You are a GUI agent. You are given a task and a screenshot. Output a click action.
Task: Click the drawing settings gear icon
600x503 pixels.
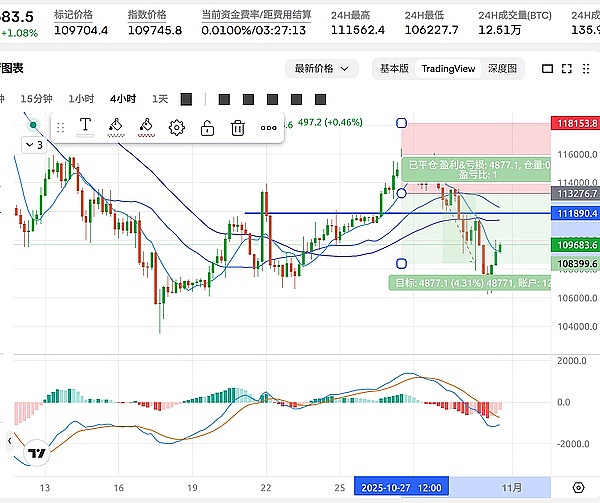[177, 127]
